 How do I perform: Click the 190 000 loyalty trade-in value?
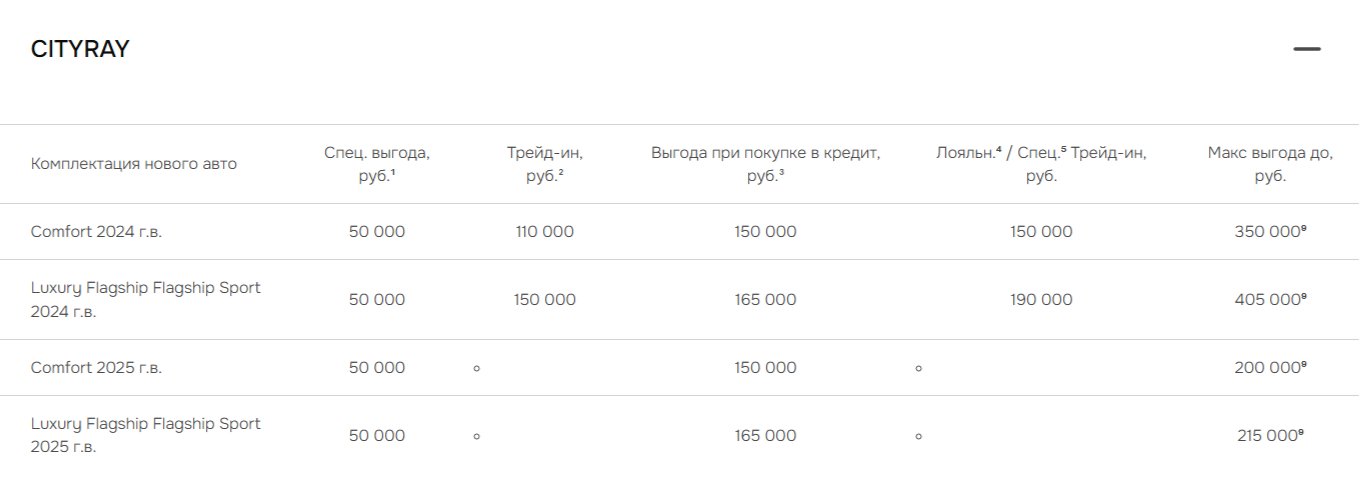1041,299
